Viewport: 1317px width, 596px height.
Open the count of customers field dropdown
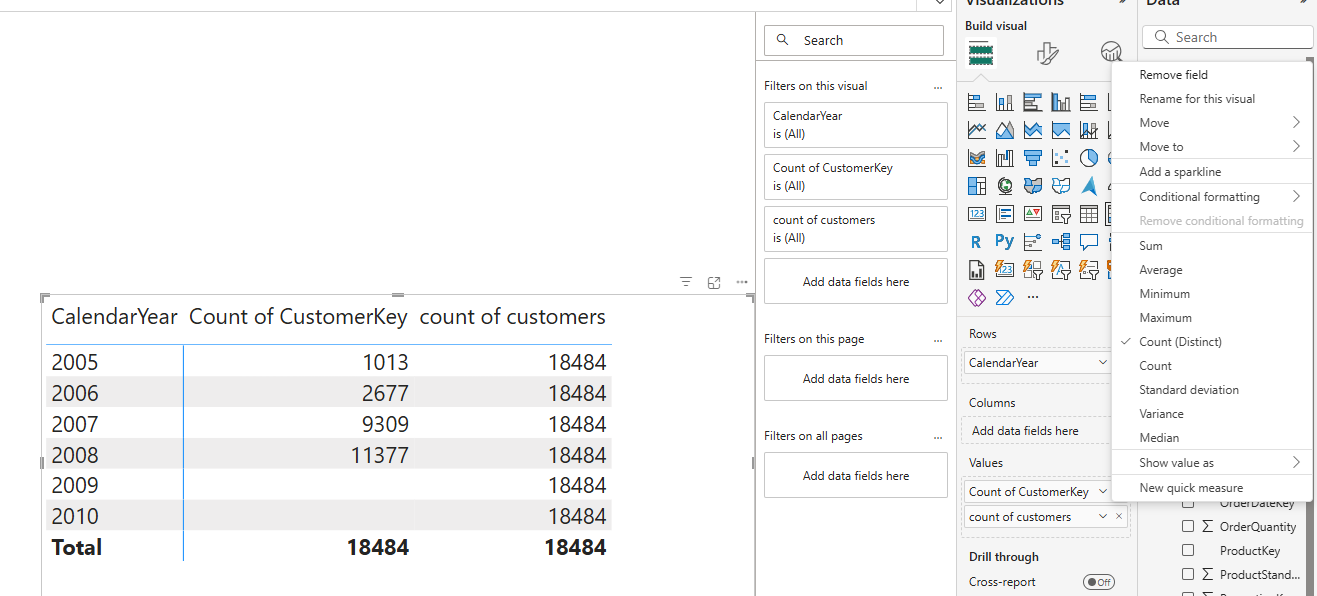coord(1102,517)
